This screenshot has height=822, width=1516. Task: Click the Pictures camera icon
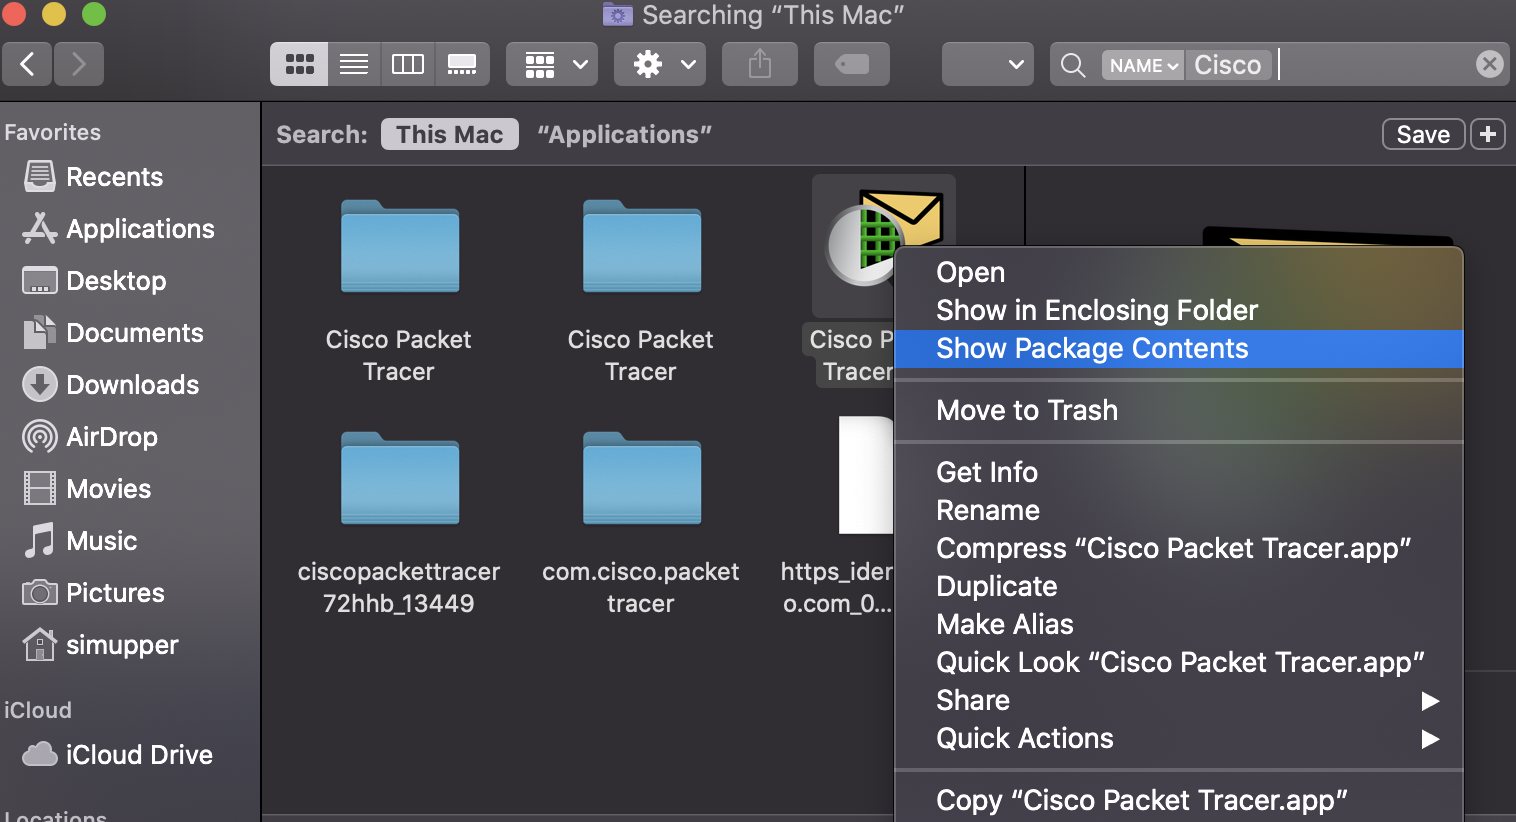(40, 592)
